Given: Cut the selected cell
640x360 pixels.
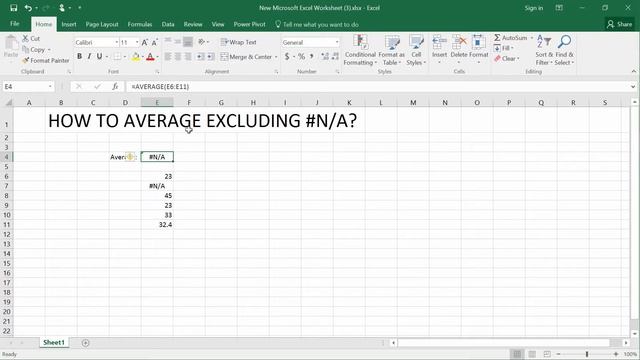Looking at the screenshot, I should tap(31, 38).
